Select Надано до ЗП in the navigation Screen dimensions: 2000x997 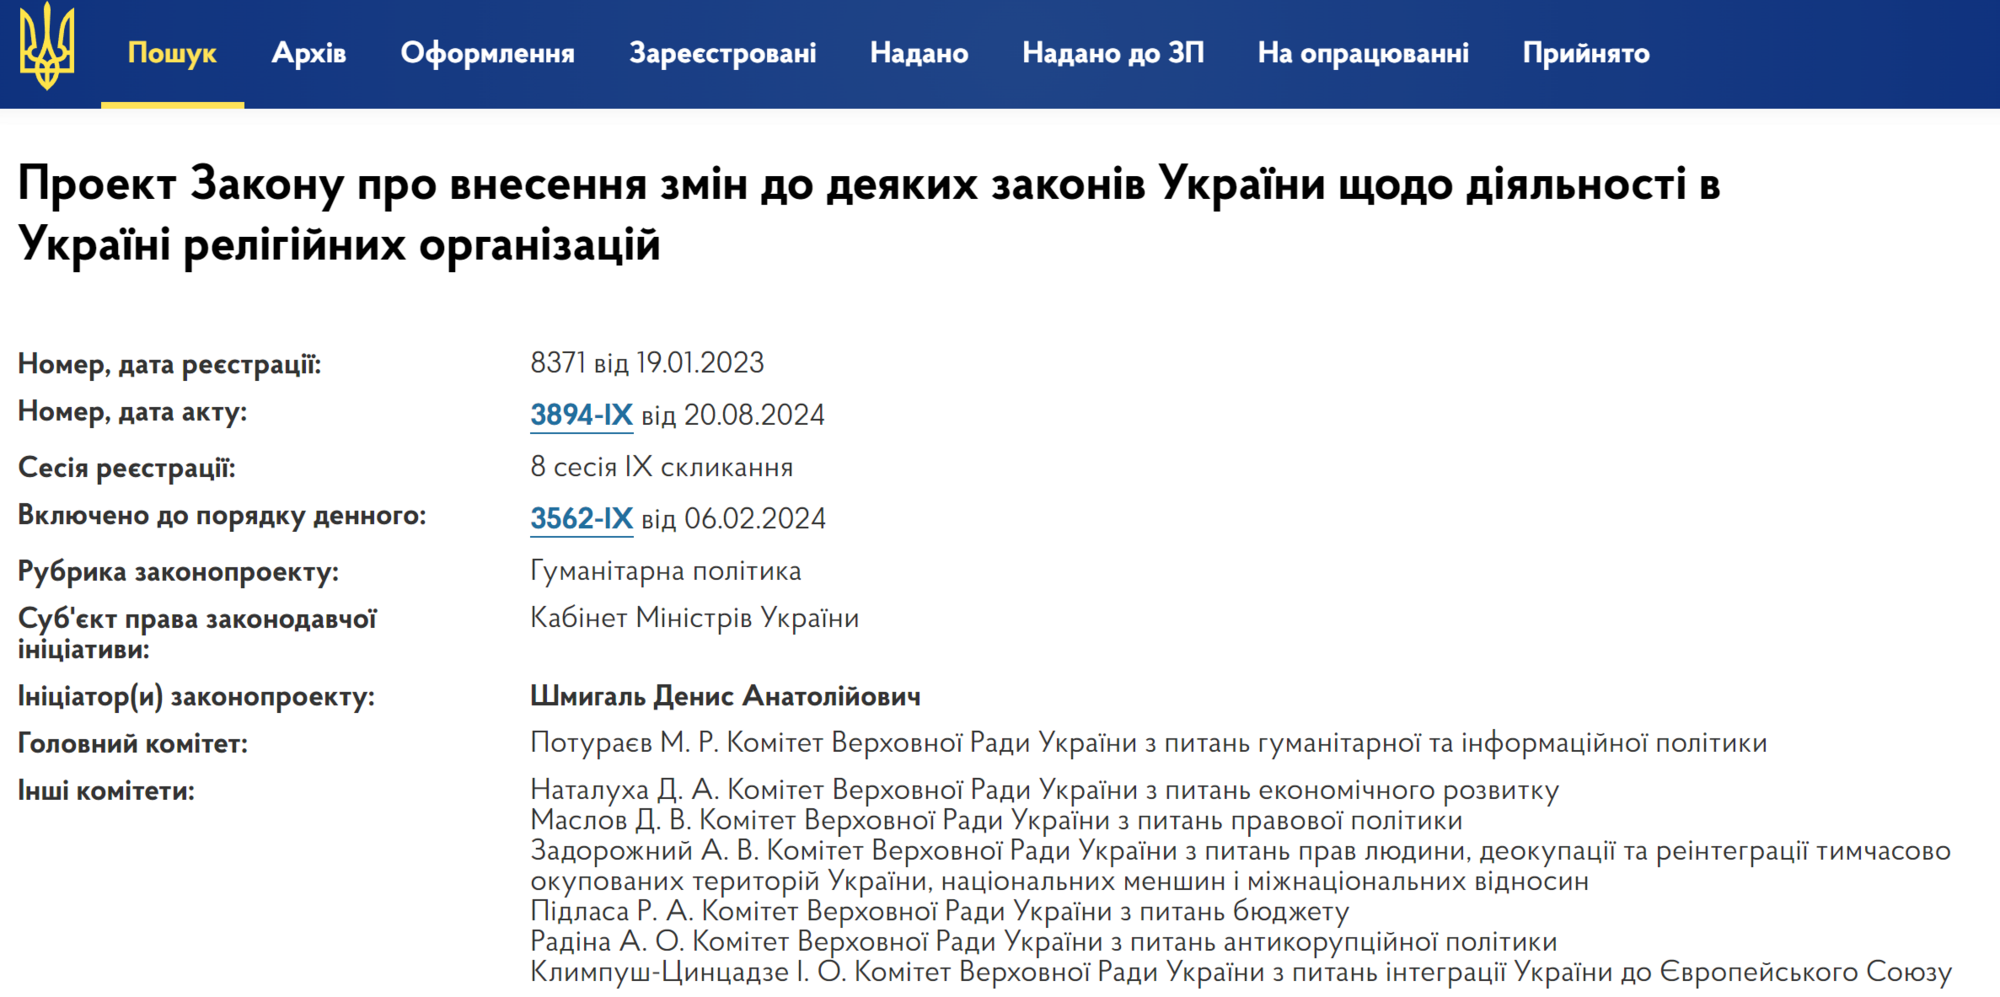[1113, 53]
